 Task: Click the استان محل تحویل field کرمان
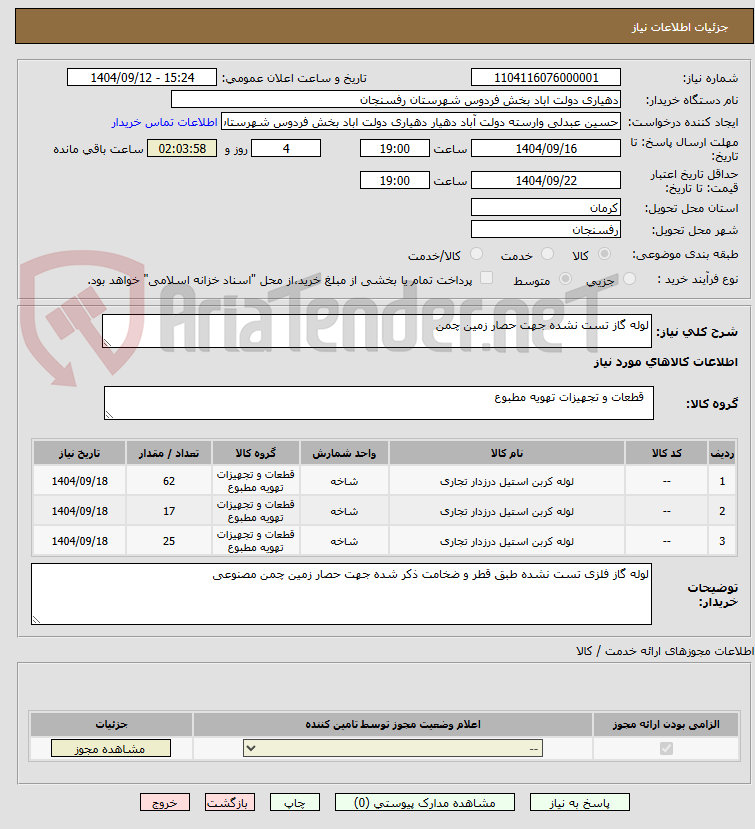click(x=546, y=207)
